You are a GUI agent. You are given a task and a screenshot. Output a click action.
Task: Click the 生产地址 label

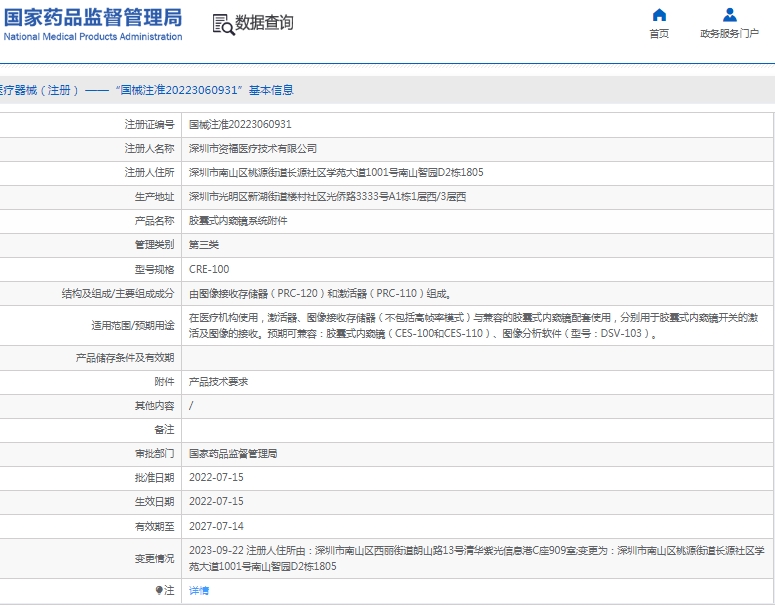(154, 197)
